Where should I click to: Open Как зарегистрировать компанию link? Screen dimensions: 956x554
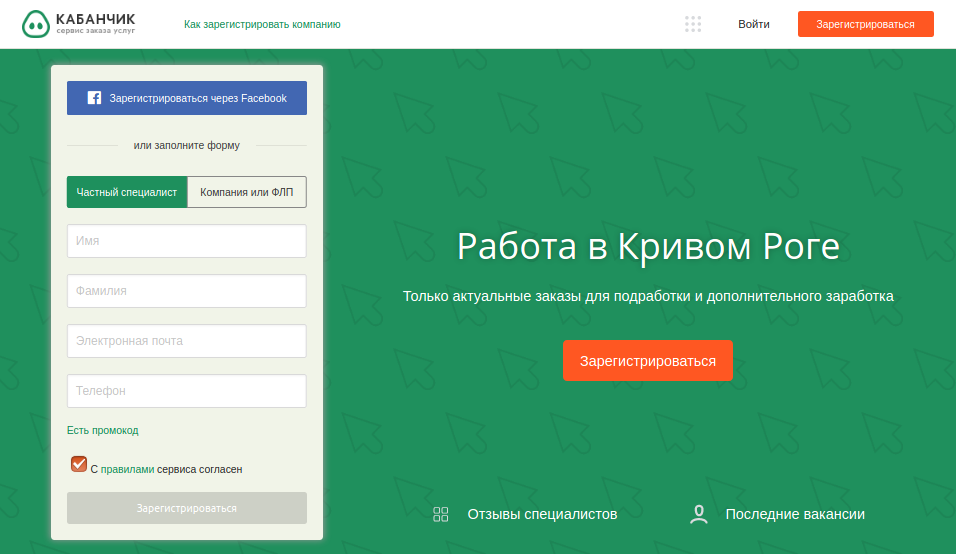pos(262,24)
